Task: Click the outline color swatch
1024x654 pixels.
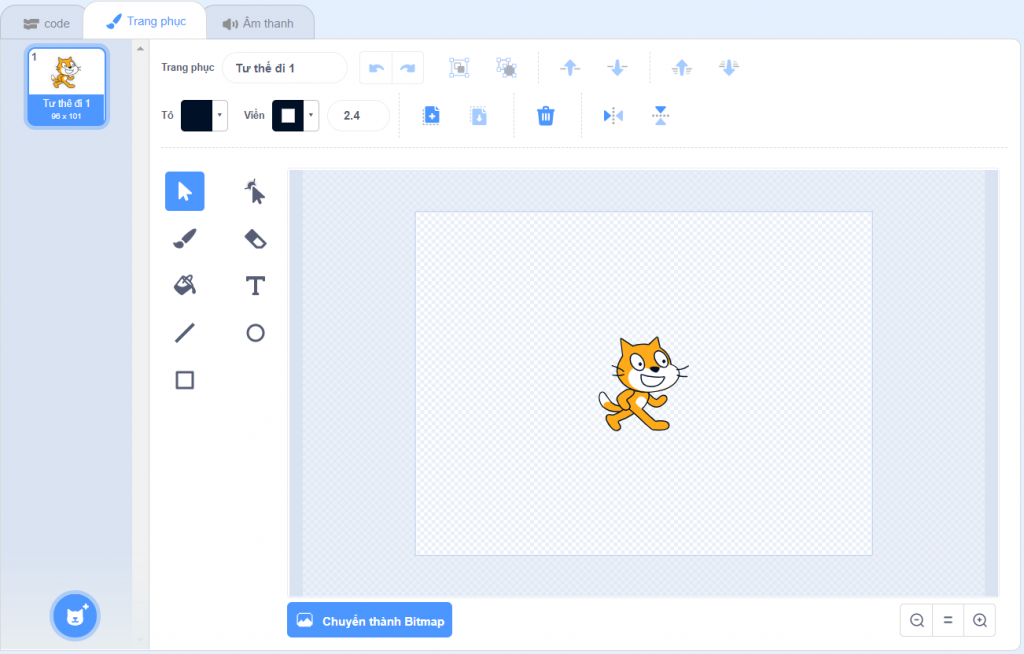Action: pyautogui.click(x=288, y=116)
